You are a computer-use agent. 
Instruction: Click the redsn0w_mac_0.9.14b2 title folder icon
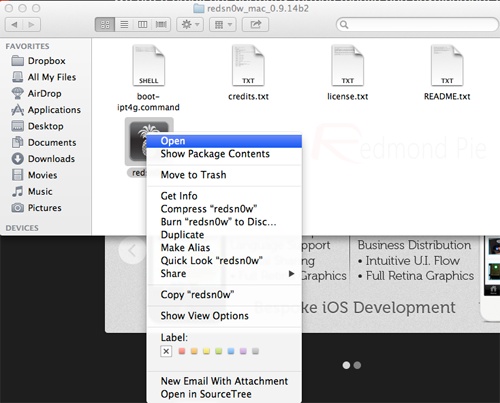click(199, 8)
